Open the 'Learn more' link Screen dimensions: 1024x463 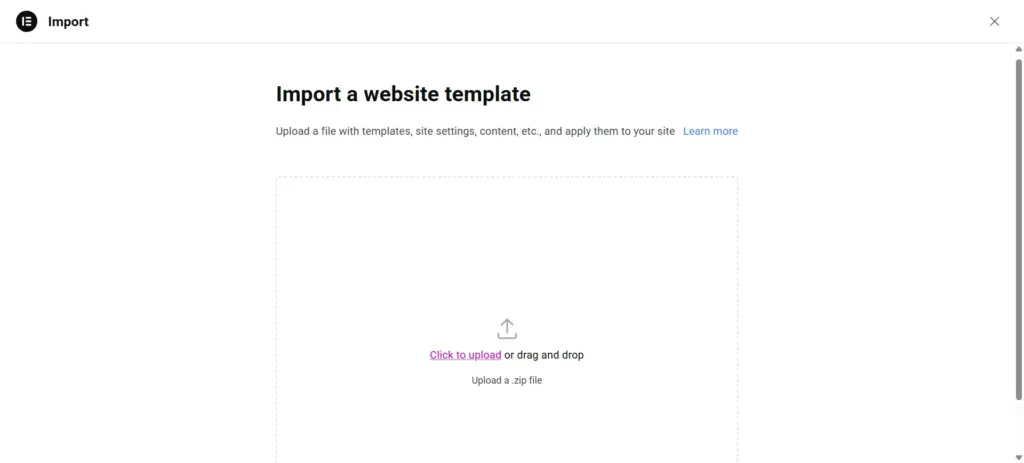tap(710, 131)
